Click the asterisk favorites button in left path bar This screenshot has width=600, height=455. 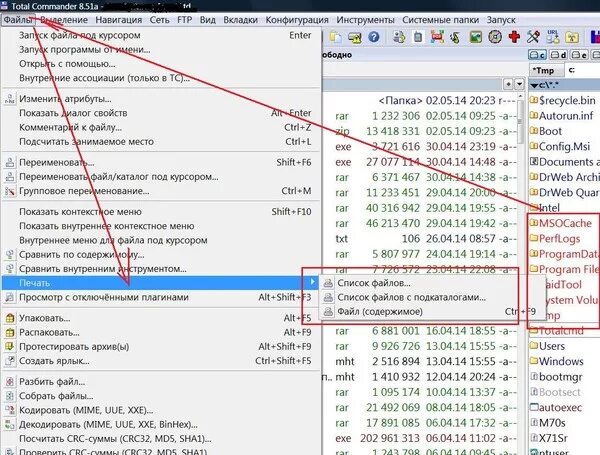coord(508,84)
